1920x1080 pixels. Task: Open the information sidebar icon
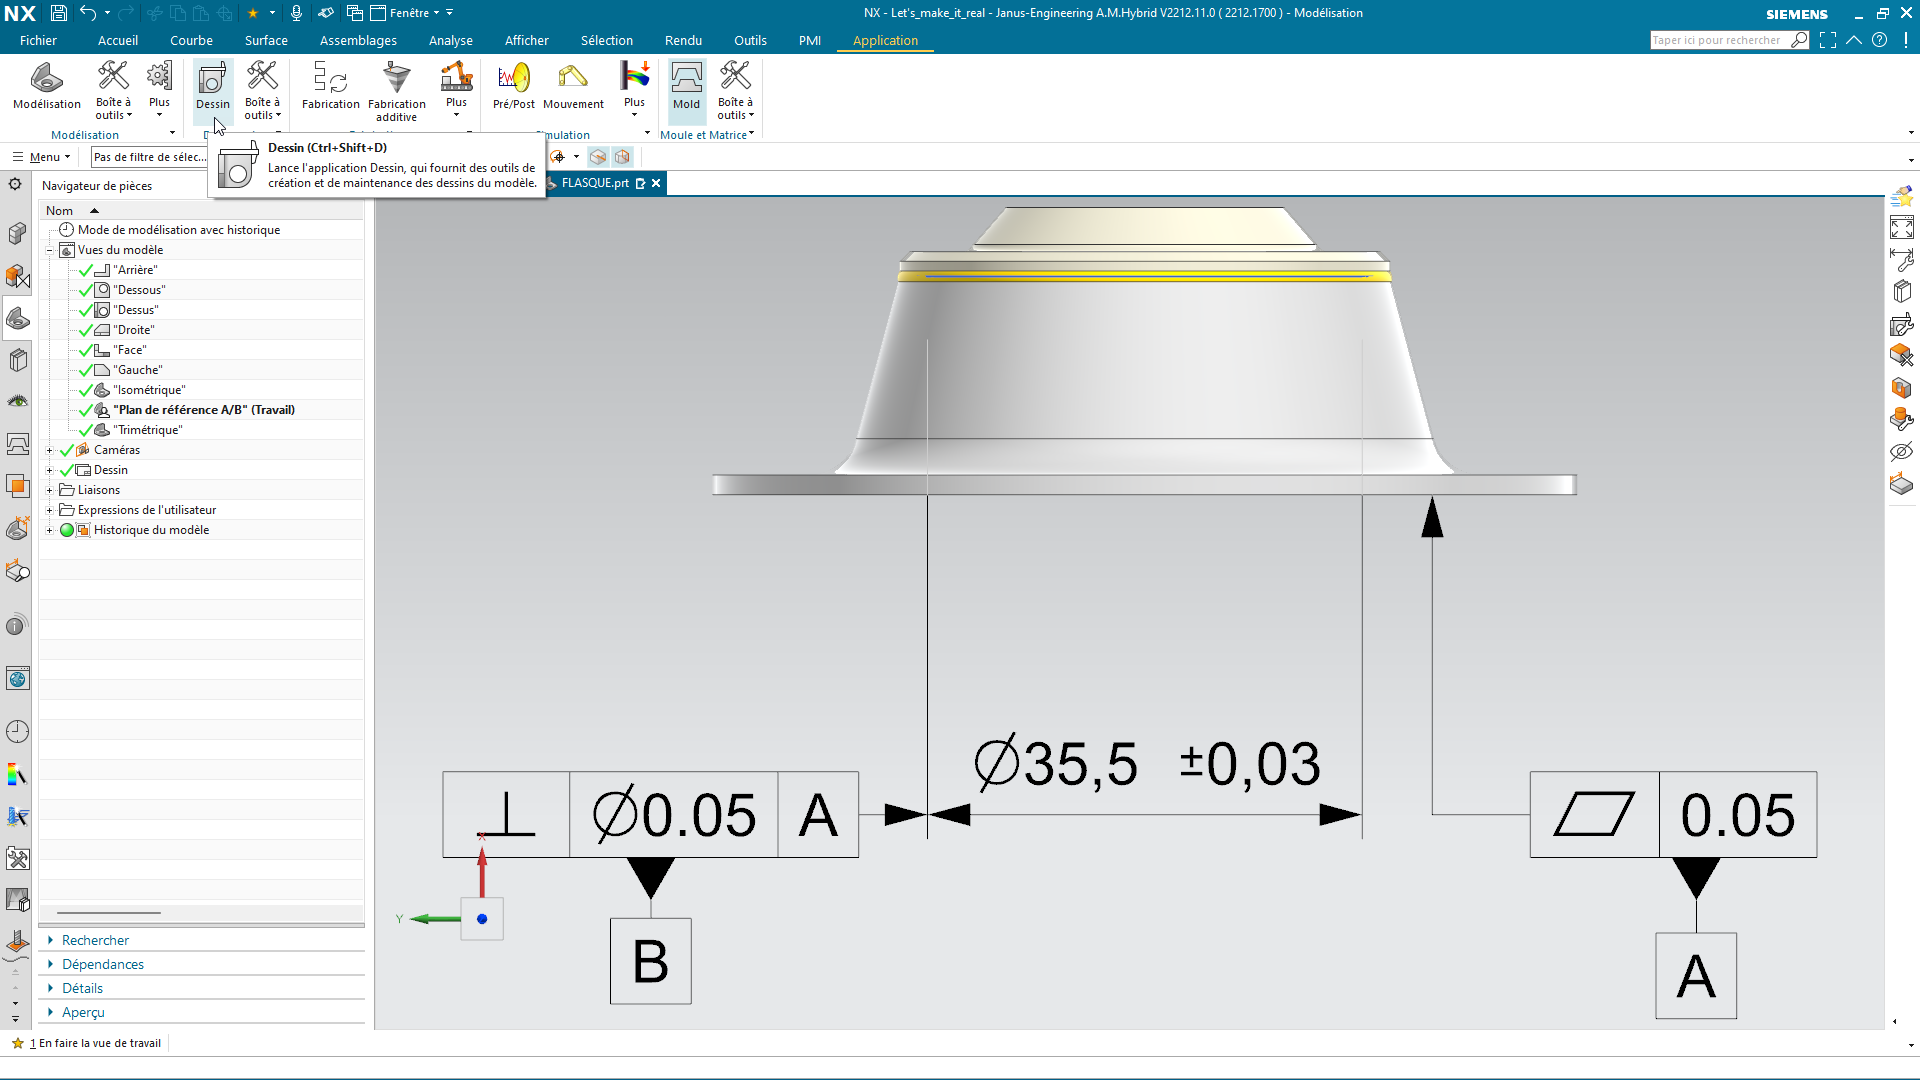pyautogui.click(x=17, y=626)
